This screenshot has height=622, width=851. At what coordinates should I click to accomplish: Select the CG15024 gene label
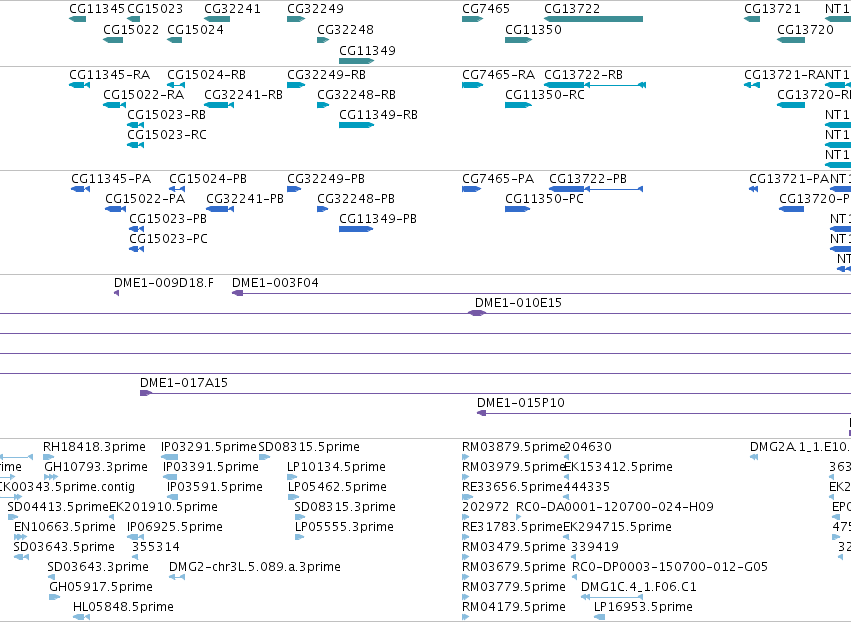pyautogui.click(x=195, y=30)
